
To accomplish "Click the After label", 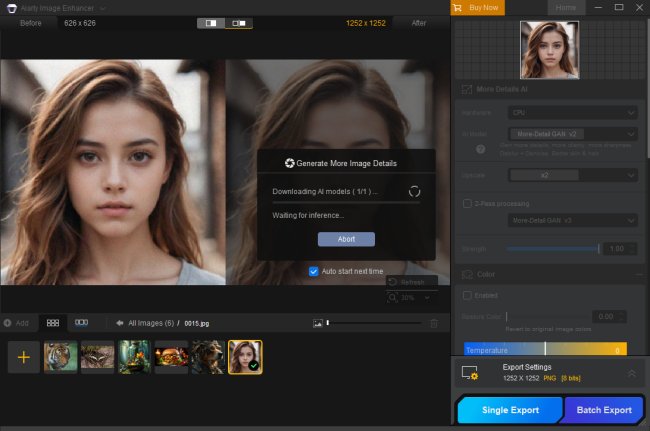I will [x=419, y=23].
